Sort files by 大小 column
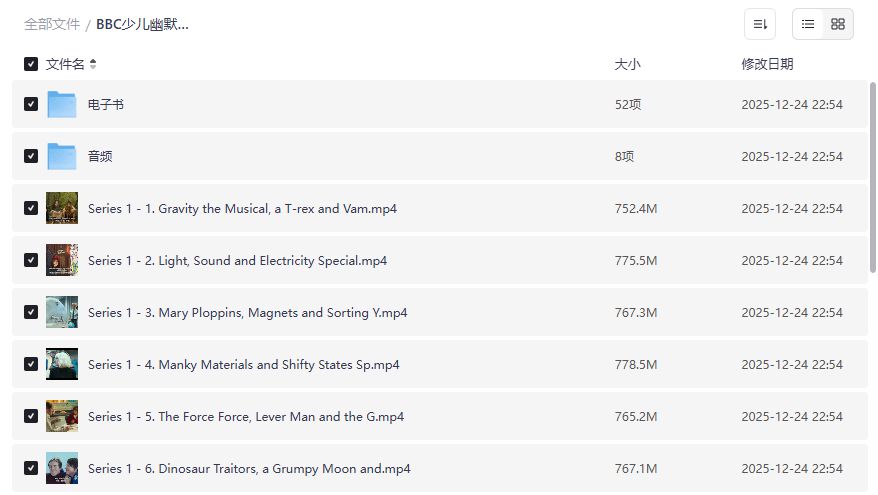Viewport: 878px width, 495px height. click(x=627, y=64)
